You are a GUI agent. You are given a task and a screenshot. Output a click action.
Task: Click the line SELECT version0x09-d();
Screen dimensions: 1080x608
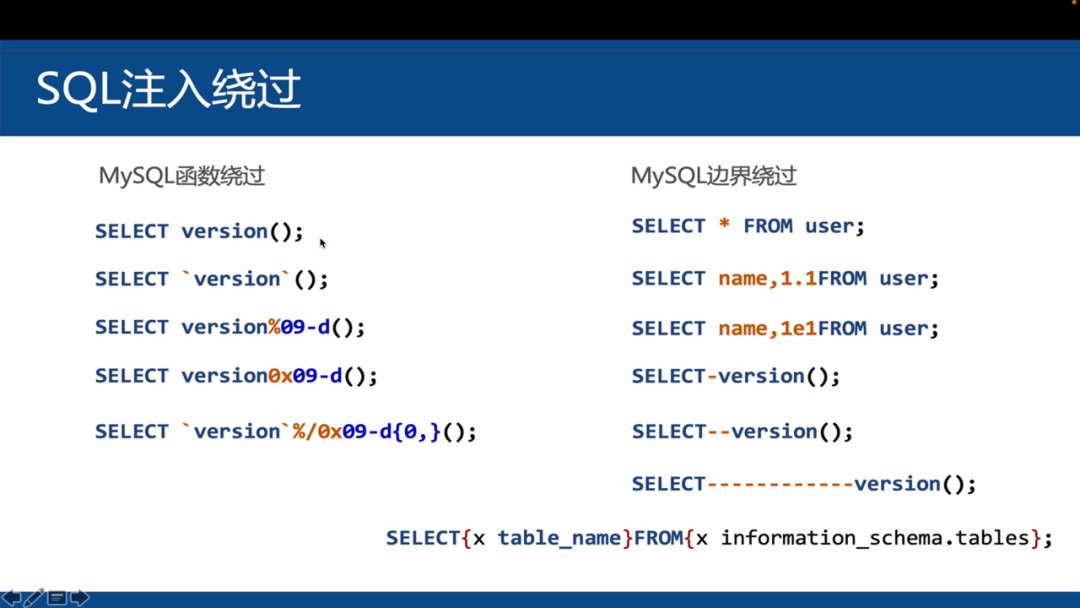click(236, 376)
